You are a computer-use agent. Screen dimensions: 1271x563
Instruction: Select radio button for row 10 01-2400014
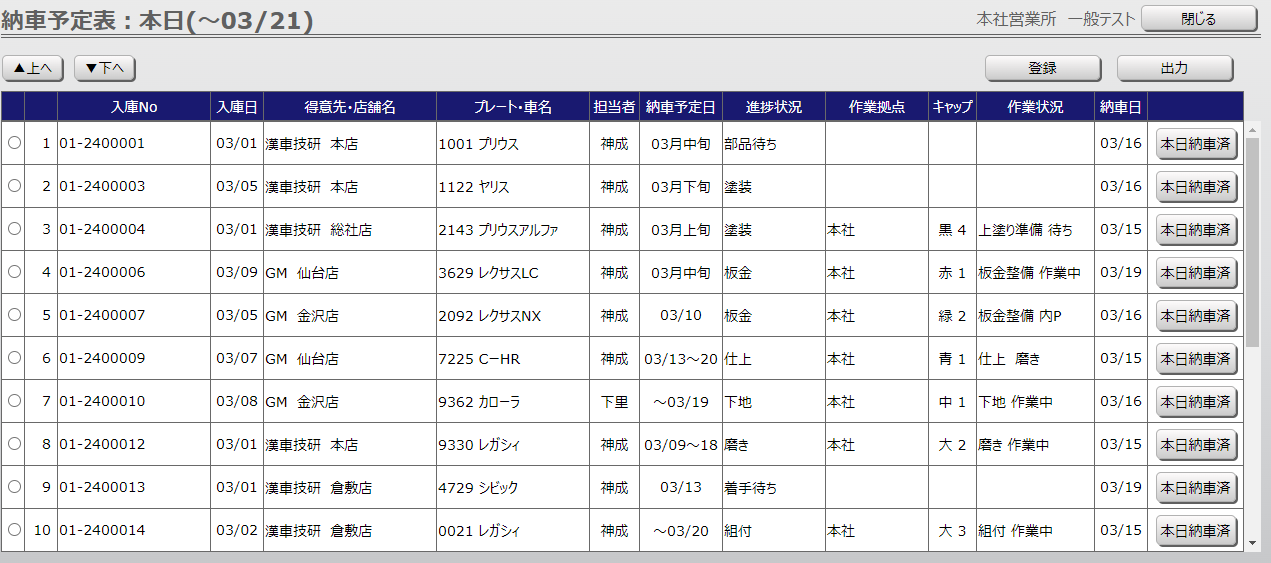point(14,530)
